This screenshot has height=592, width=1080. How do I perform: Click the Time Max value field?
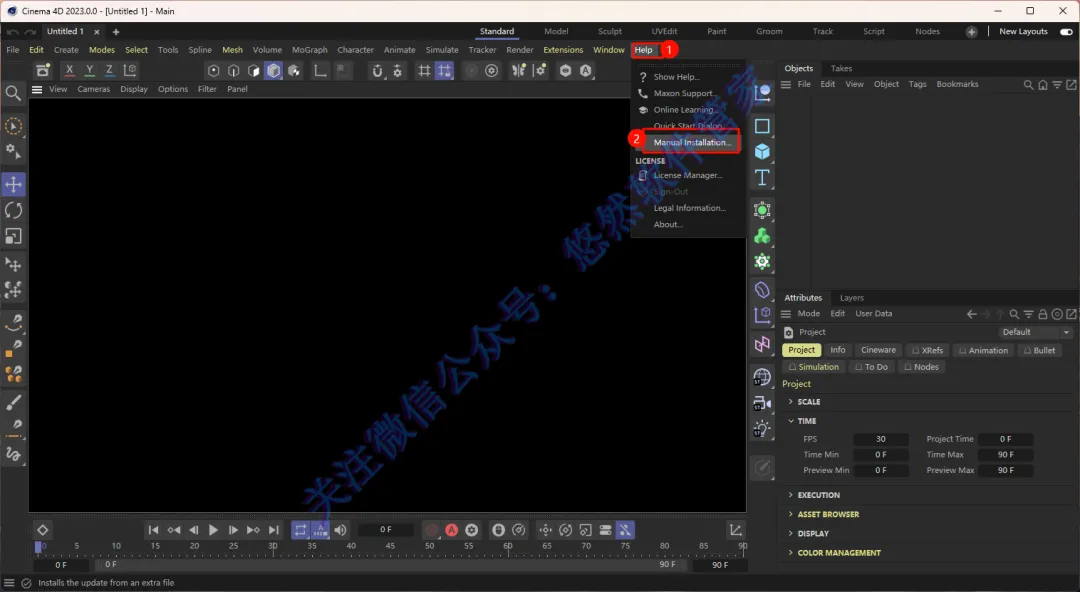(1006, 455)
